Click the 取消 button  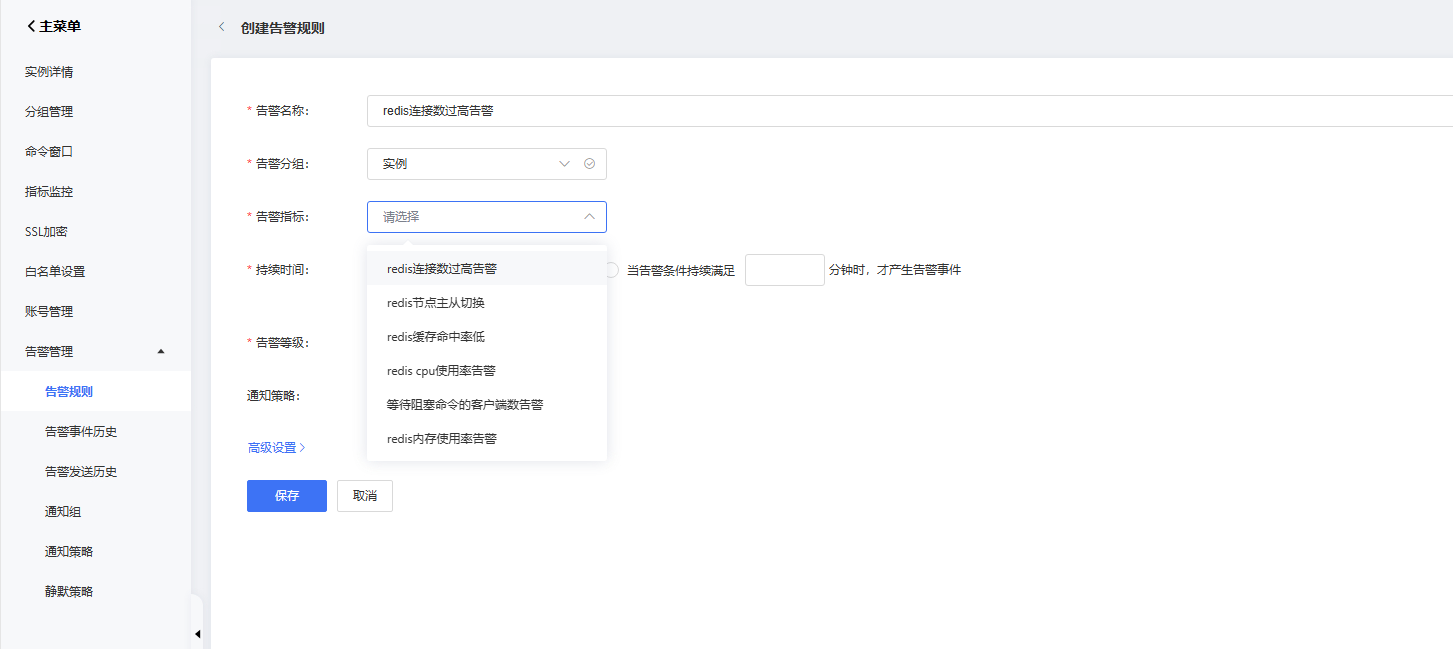coord(365,496)
